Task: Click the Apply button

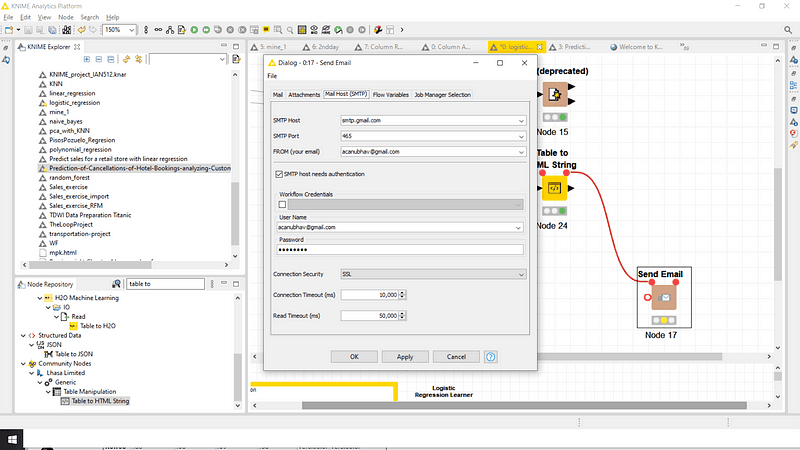Action: pos(405,357)
